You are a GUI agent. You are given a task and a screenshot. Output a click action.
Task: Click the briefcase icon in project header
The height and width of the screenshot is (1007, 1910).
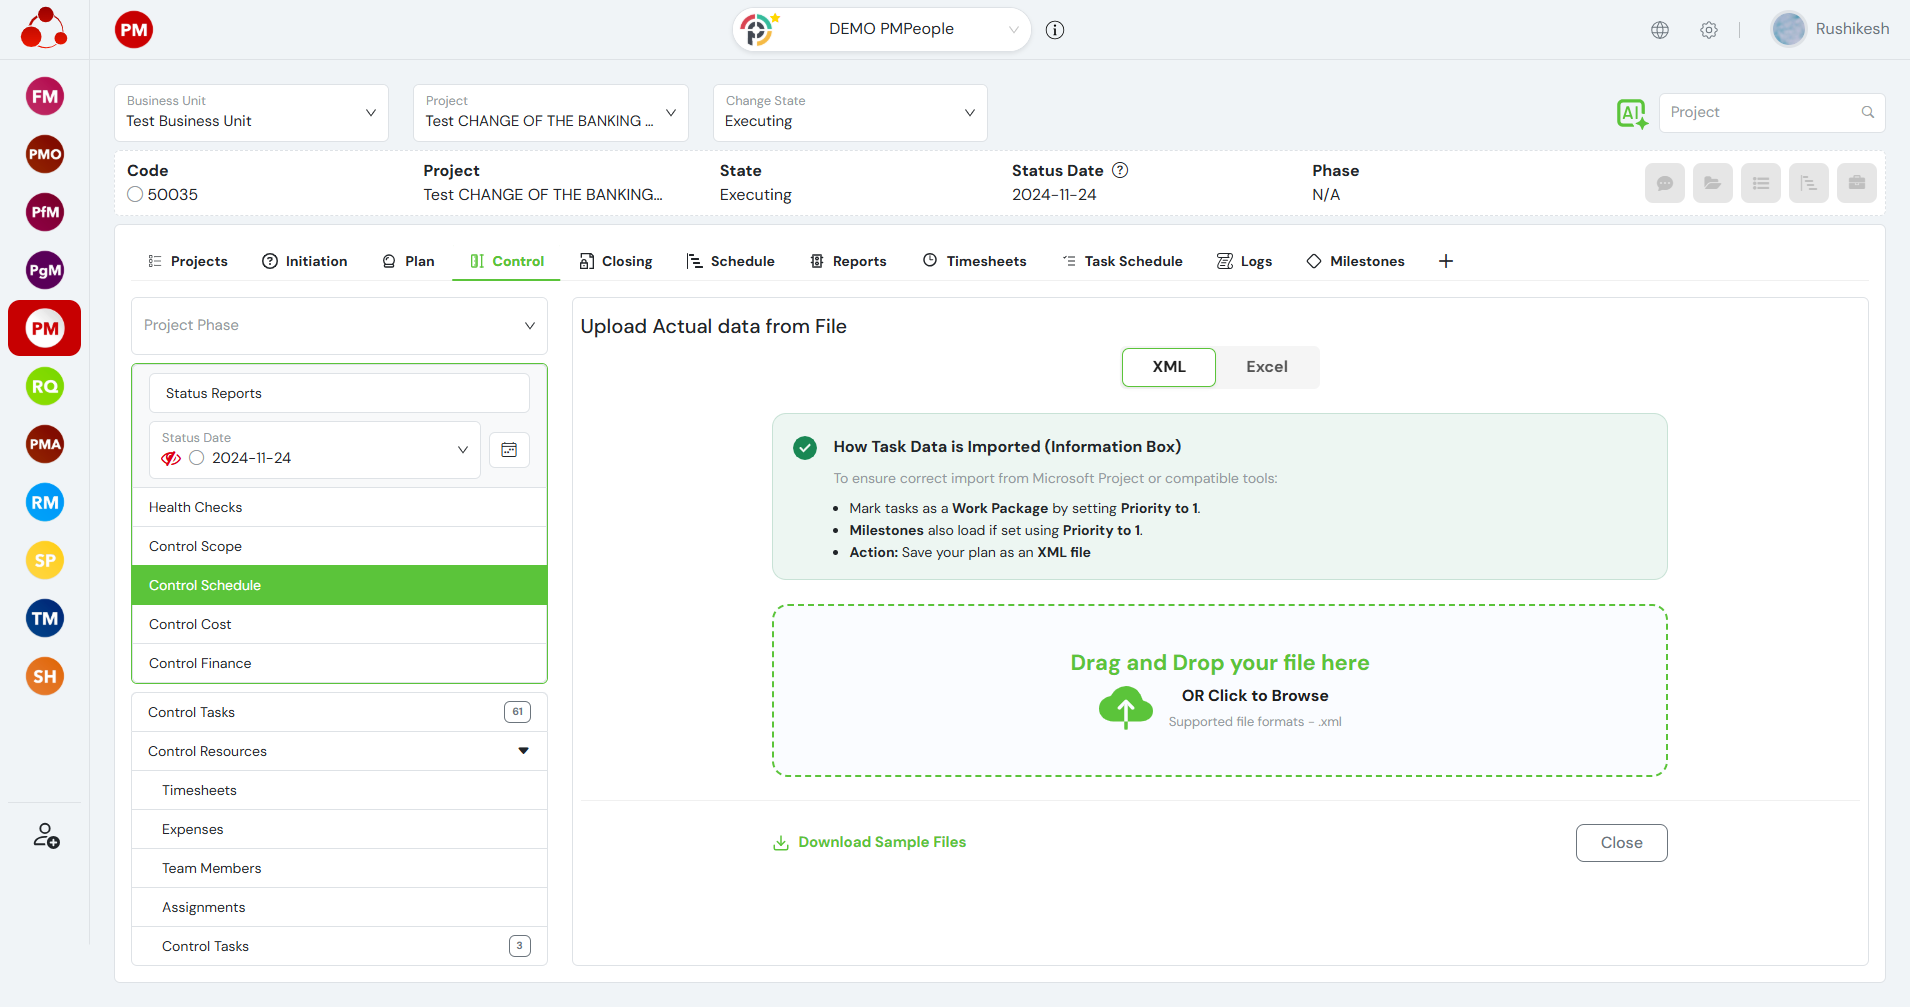coord(1856,183)
